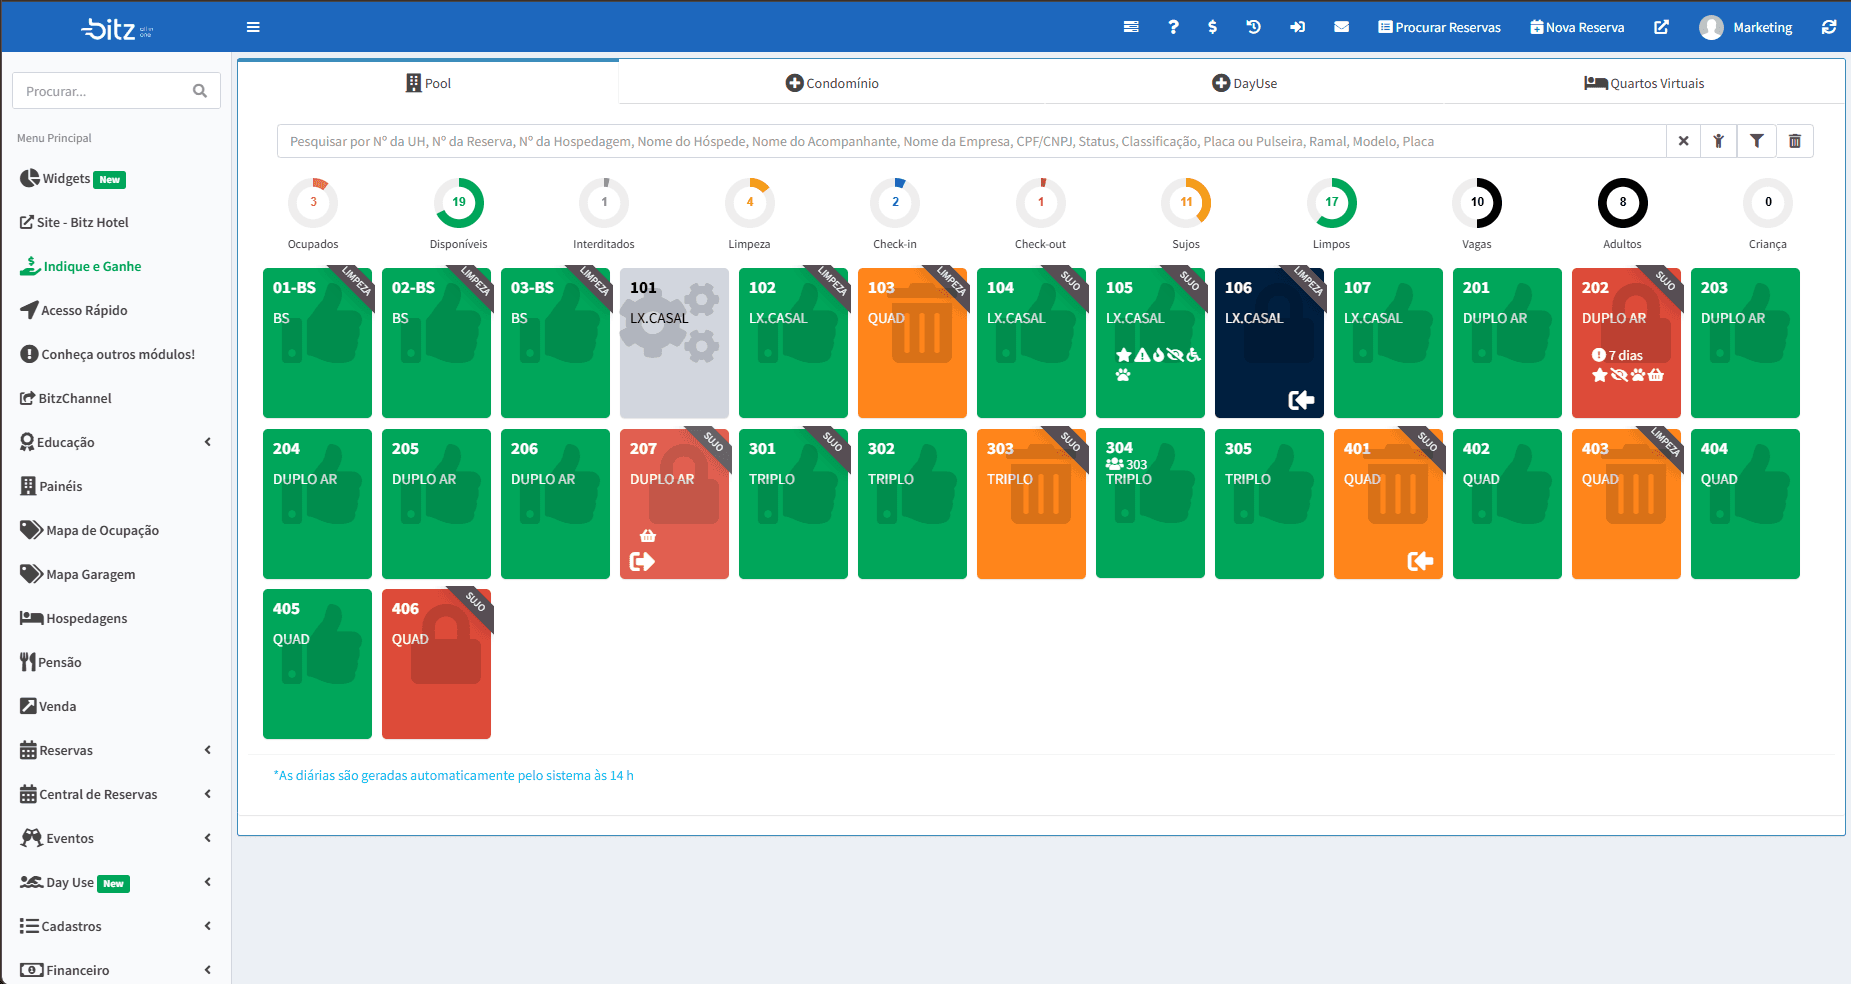Click the magnifier icon in sidebar search
The width and height of the screenshot is (1851, 984).
[x=200, y=91]
